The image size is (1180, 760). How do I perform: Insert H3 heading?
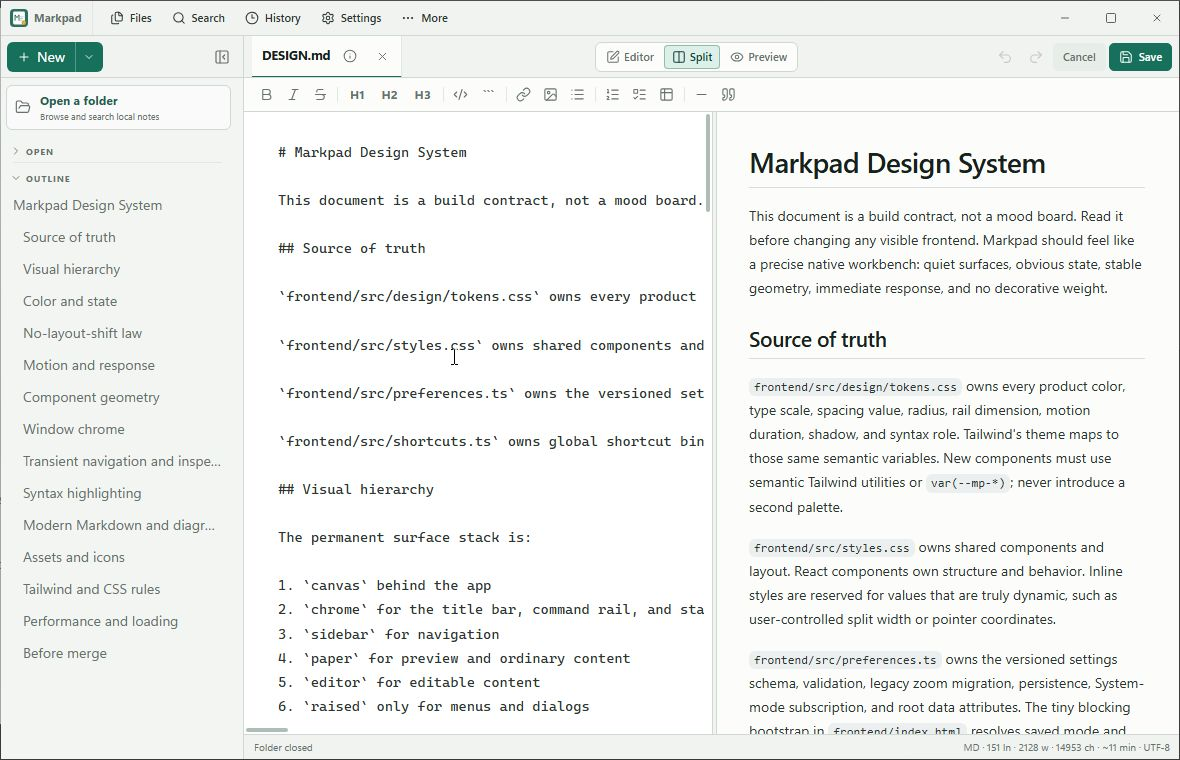[422, 95]
